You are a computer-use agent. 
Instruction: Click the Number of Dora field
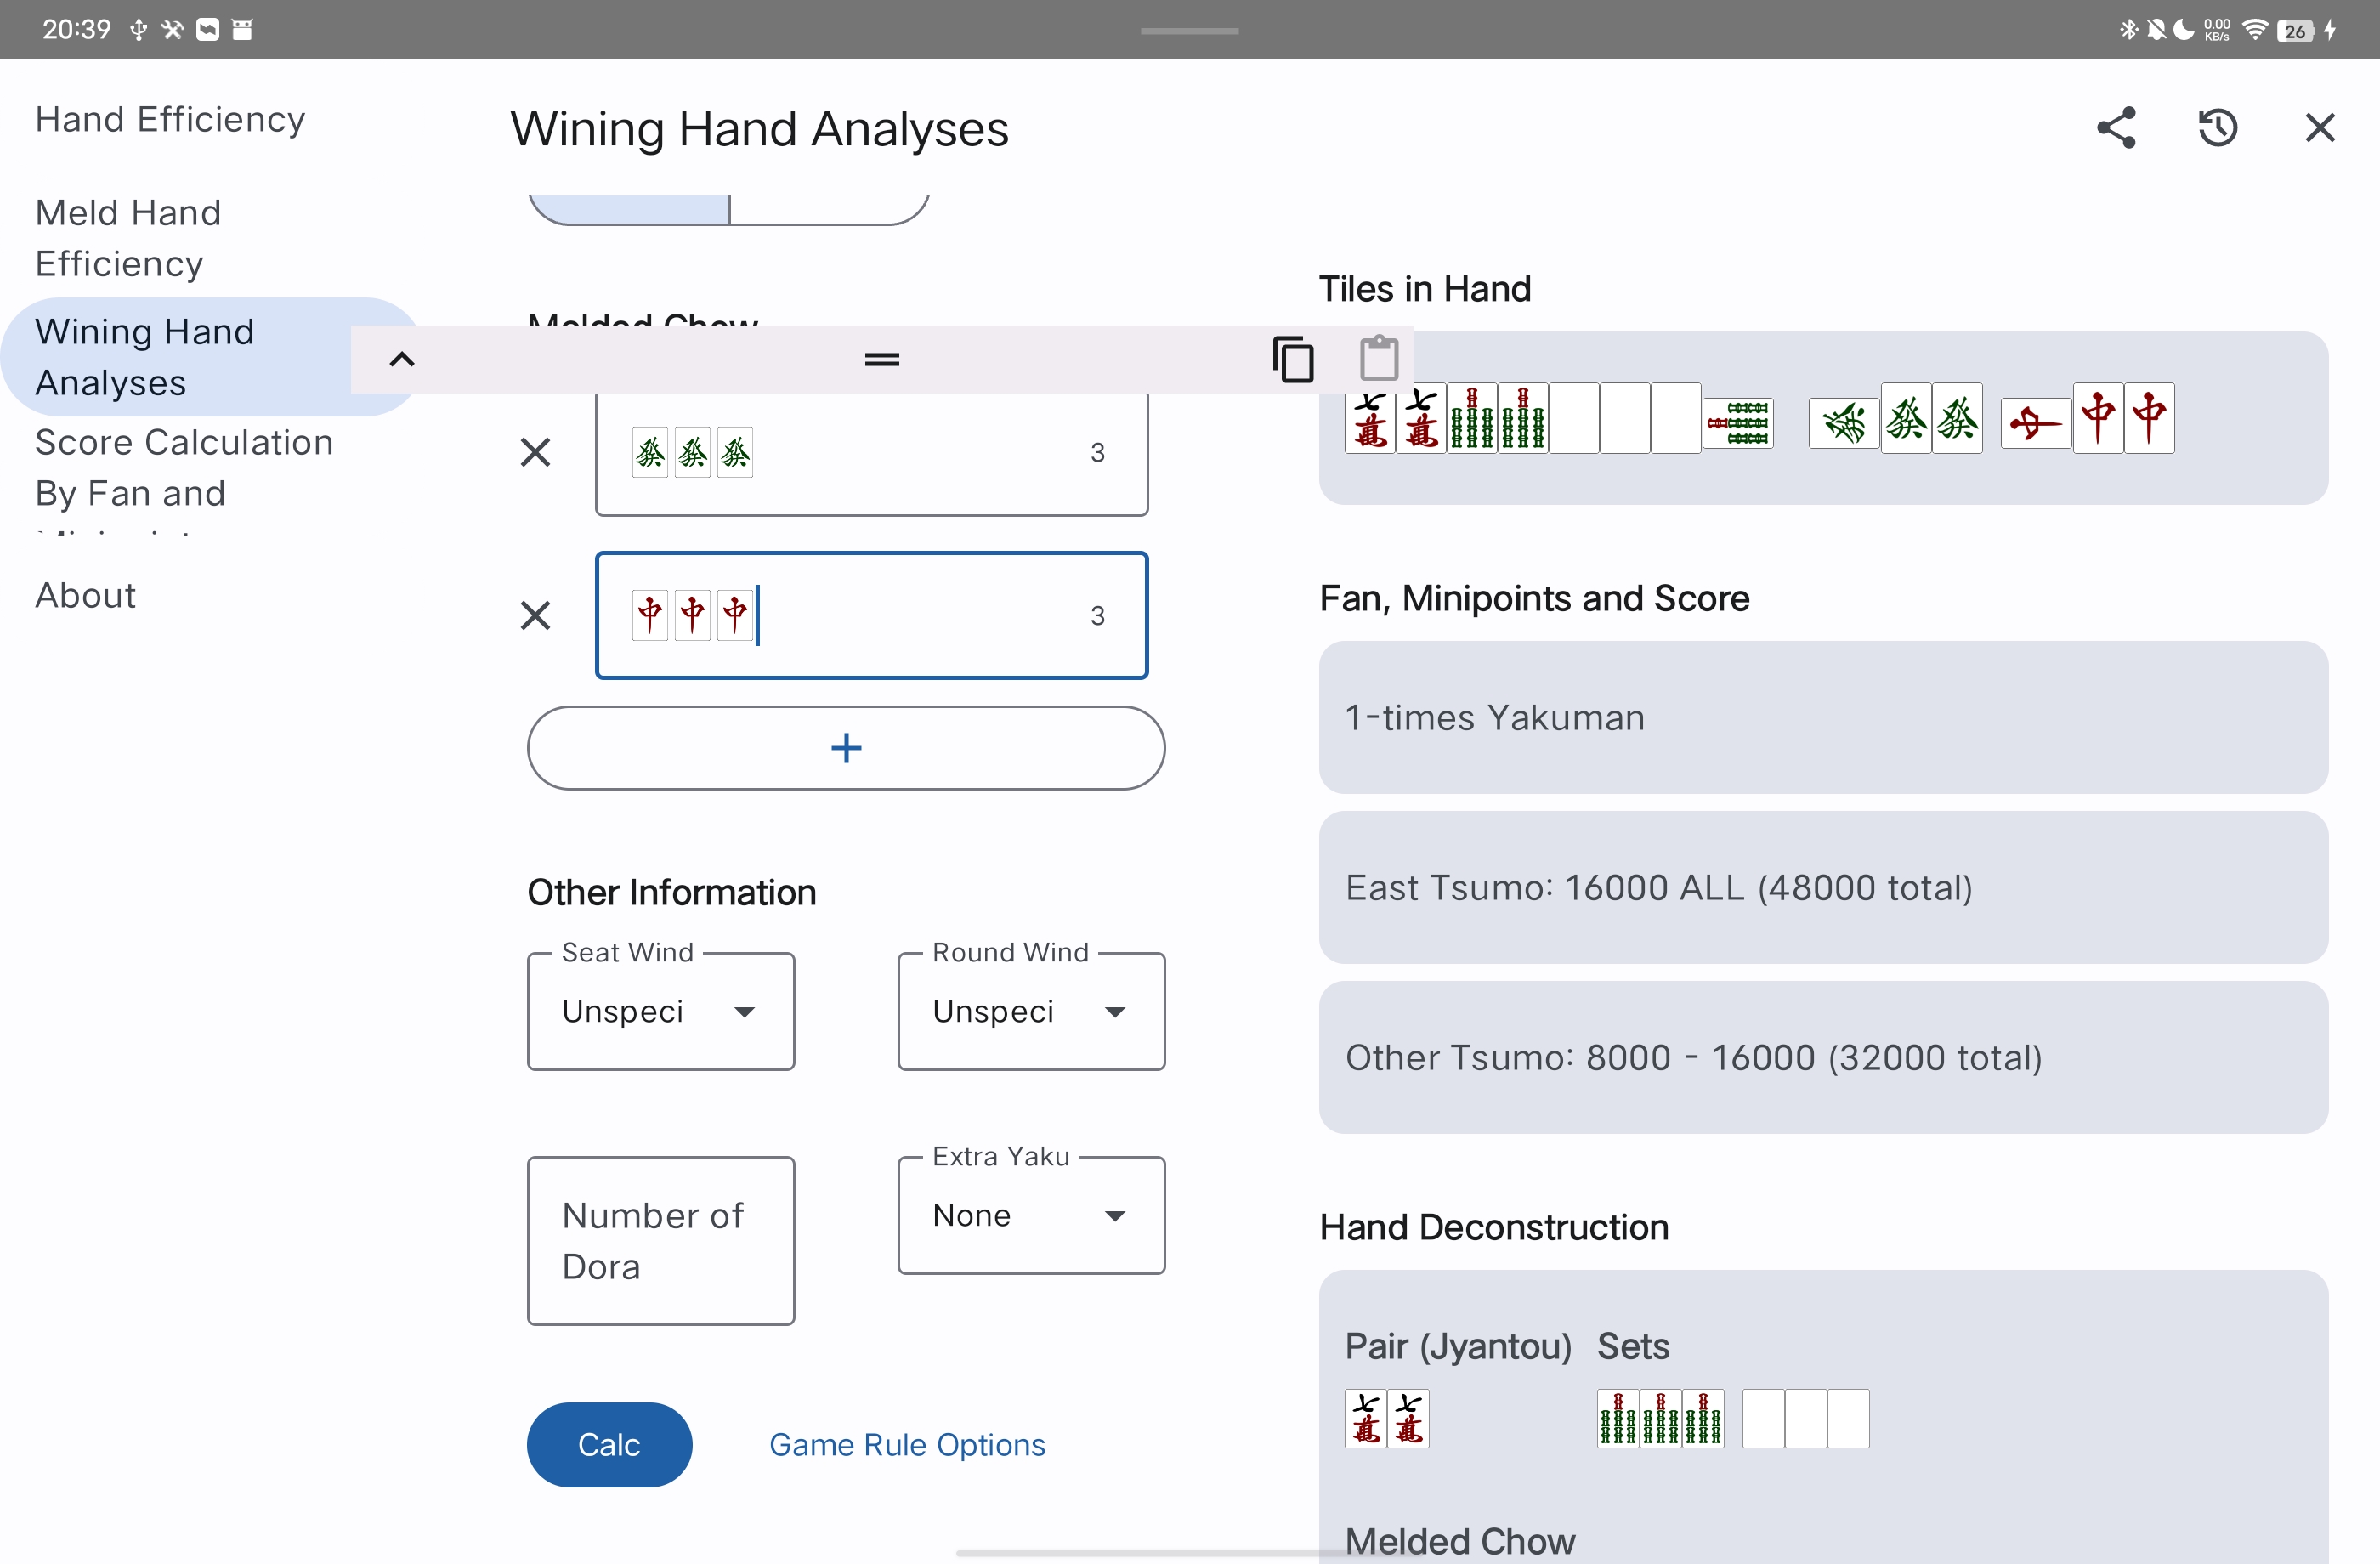[660, 1240]
